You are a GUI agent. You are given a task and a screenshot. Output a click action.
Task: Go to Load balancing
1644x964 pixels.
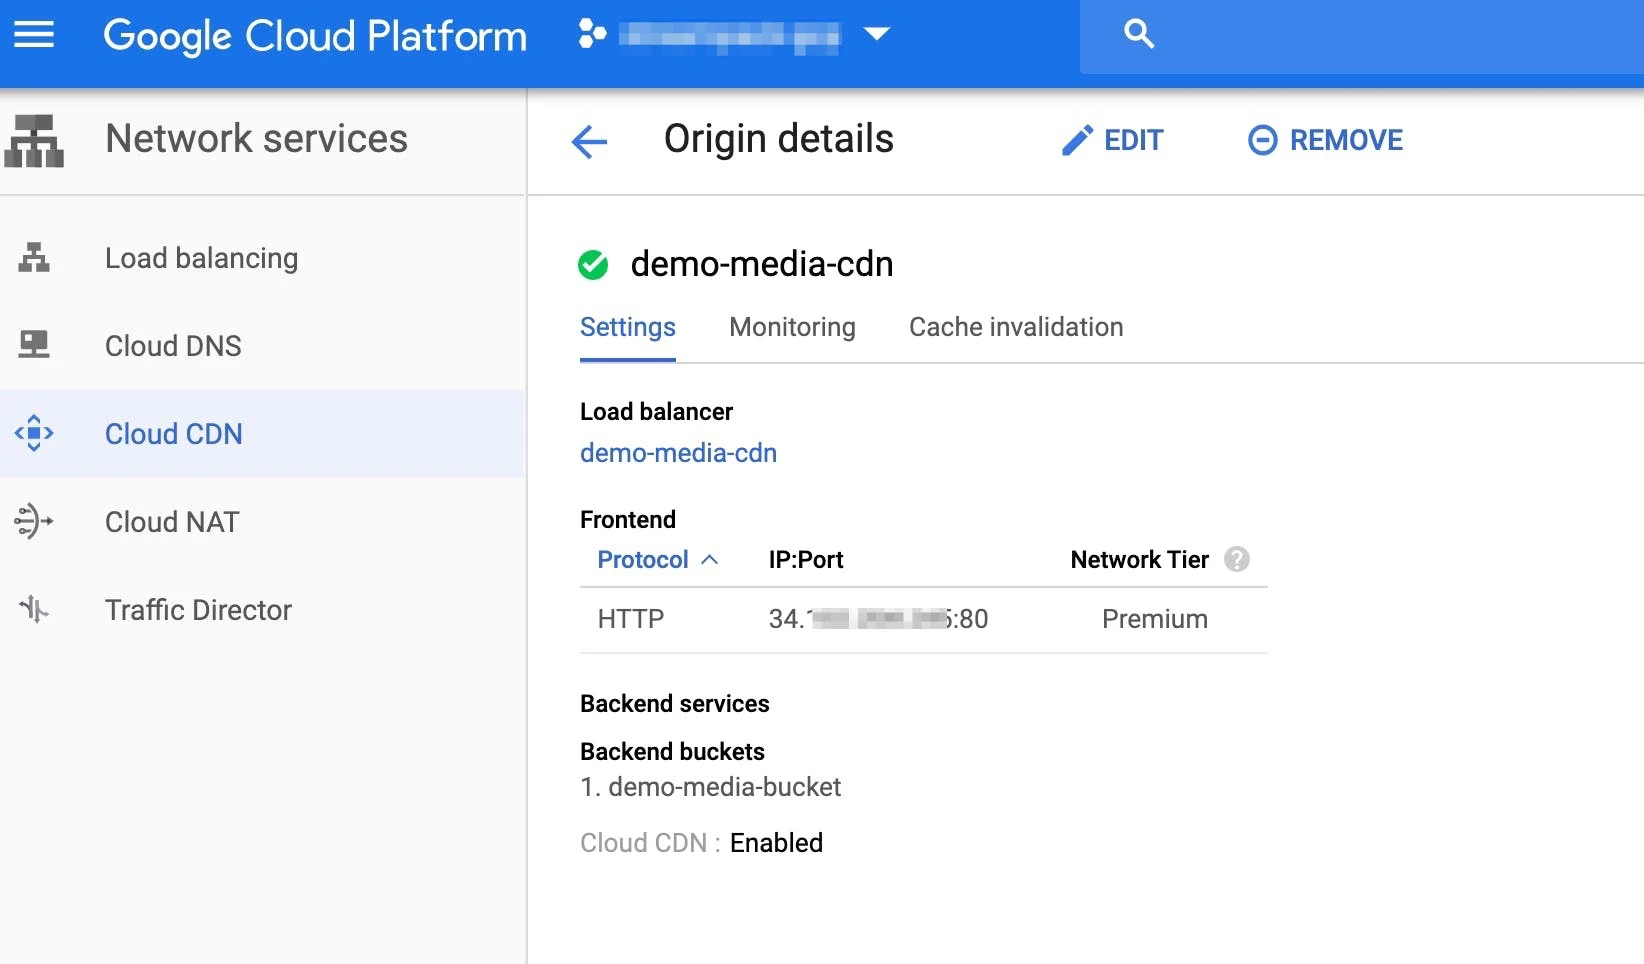coord(201,258)
